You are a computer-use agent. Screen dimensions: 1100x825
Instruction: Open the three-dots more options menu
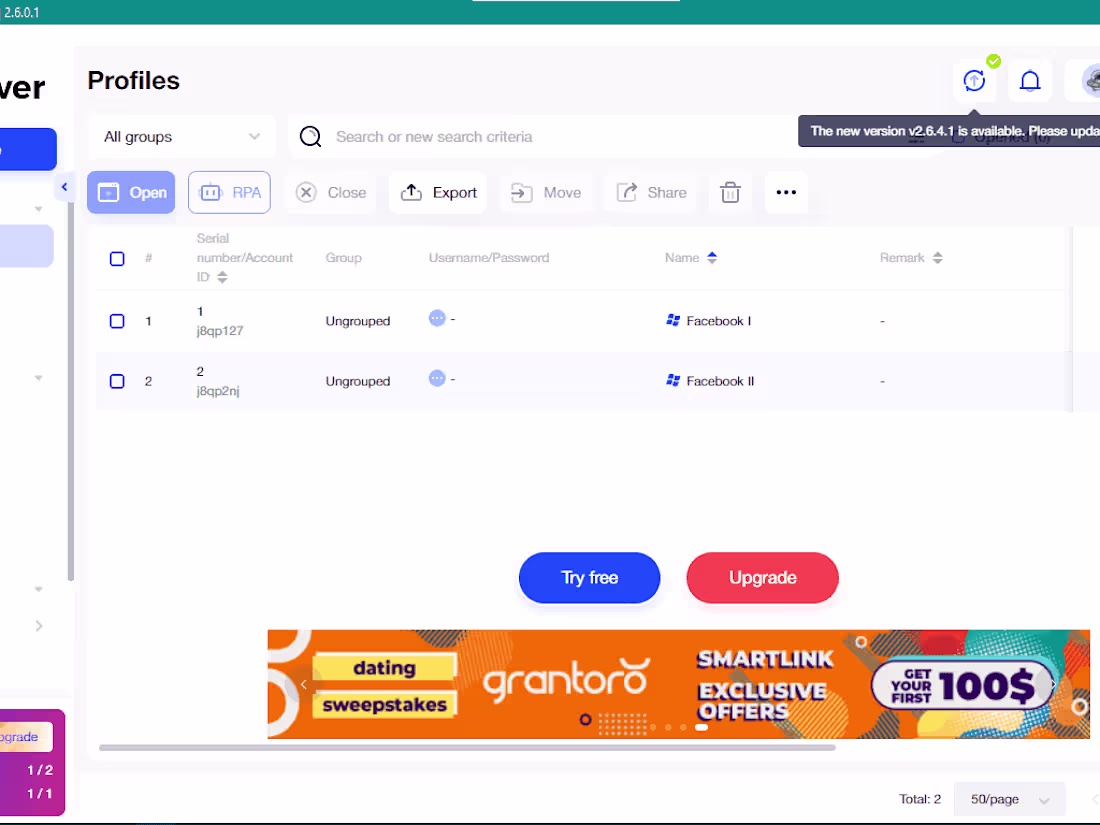[786, 192]
